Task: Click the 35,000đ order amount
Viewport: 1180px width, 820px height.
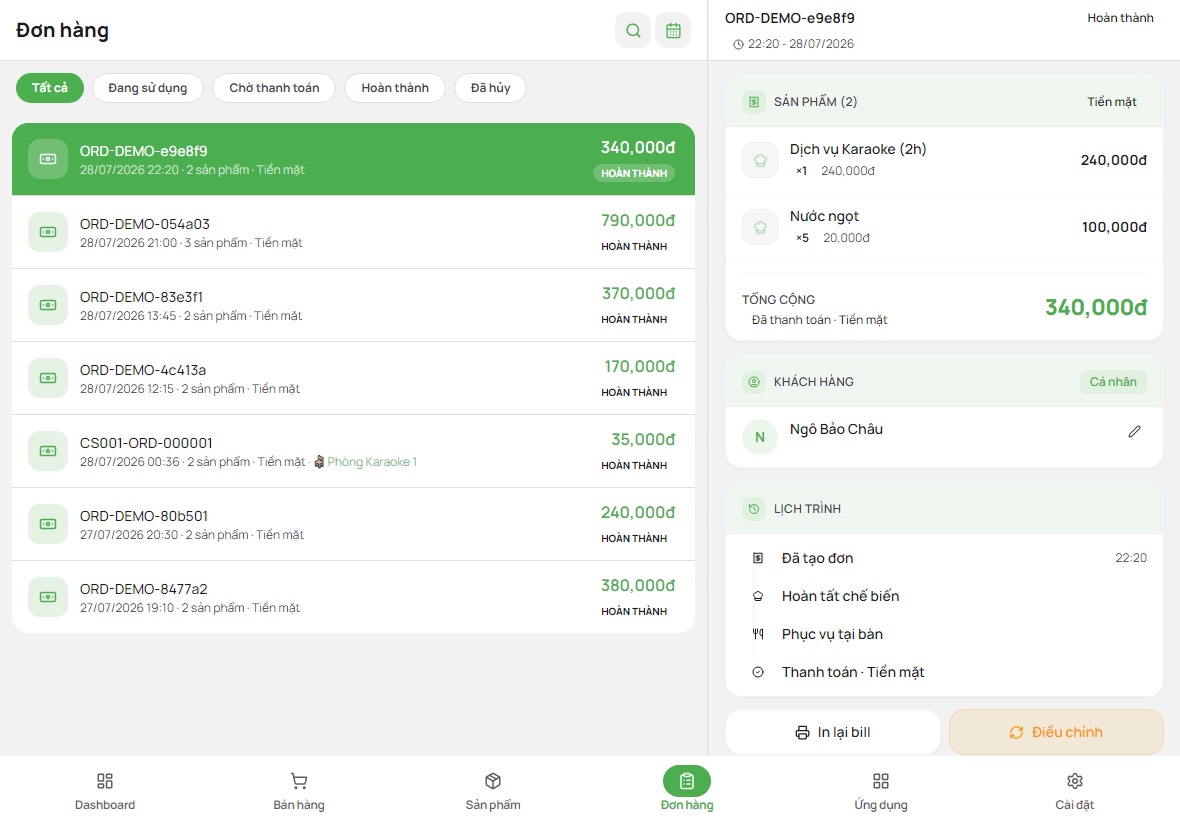Action: (x=643, y=439)
